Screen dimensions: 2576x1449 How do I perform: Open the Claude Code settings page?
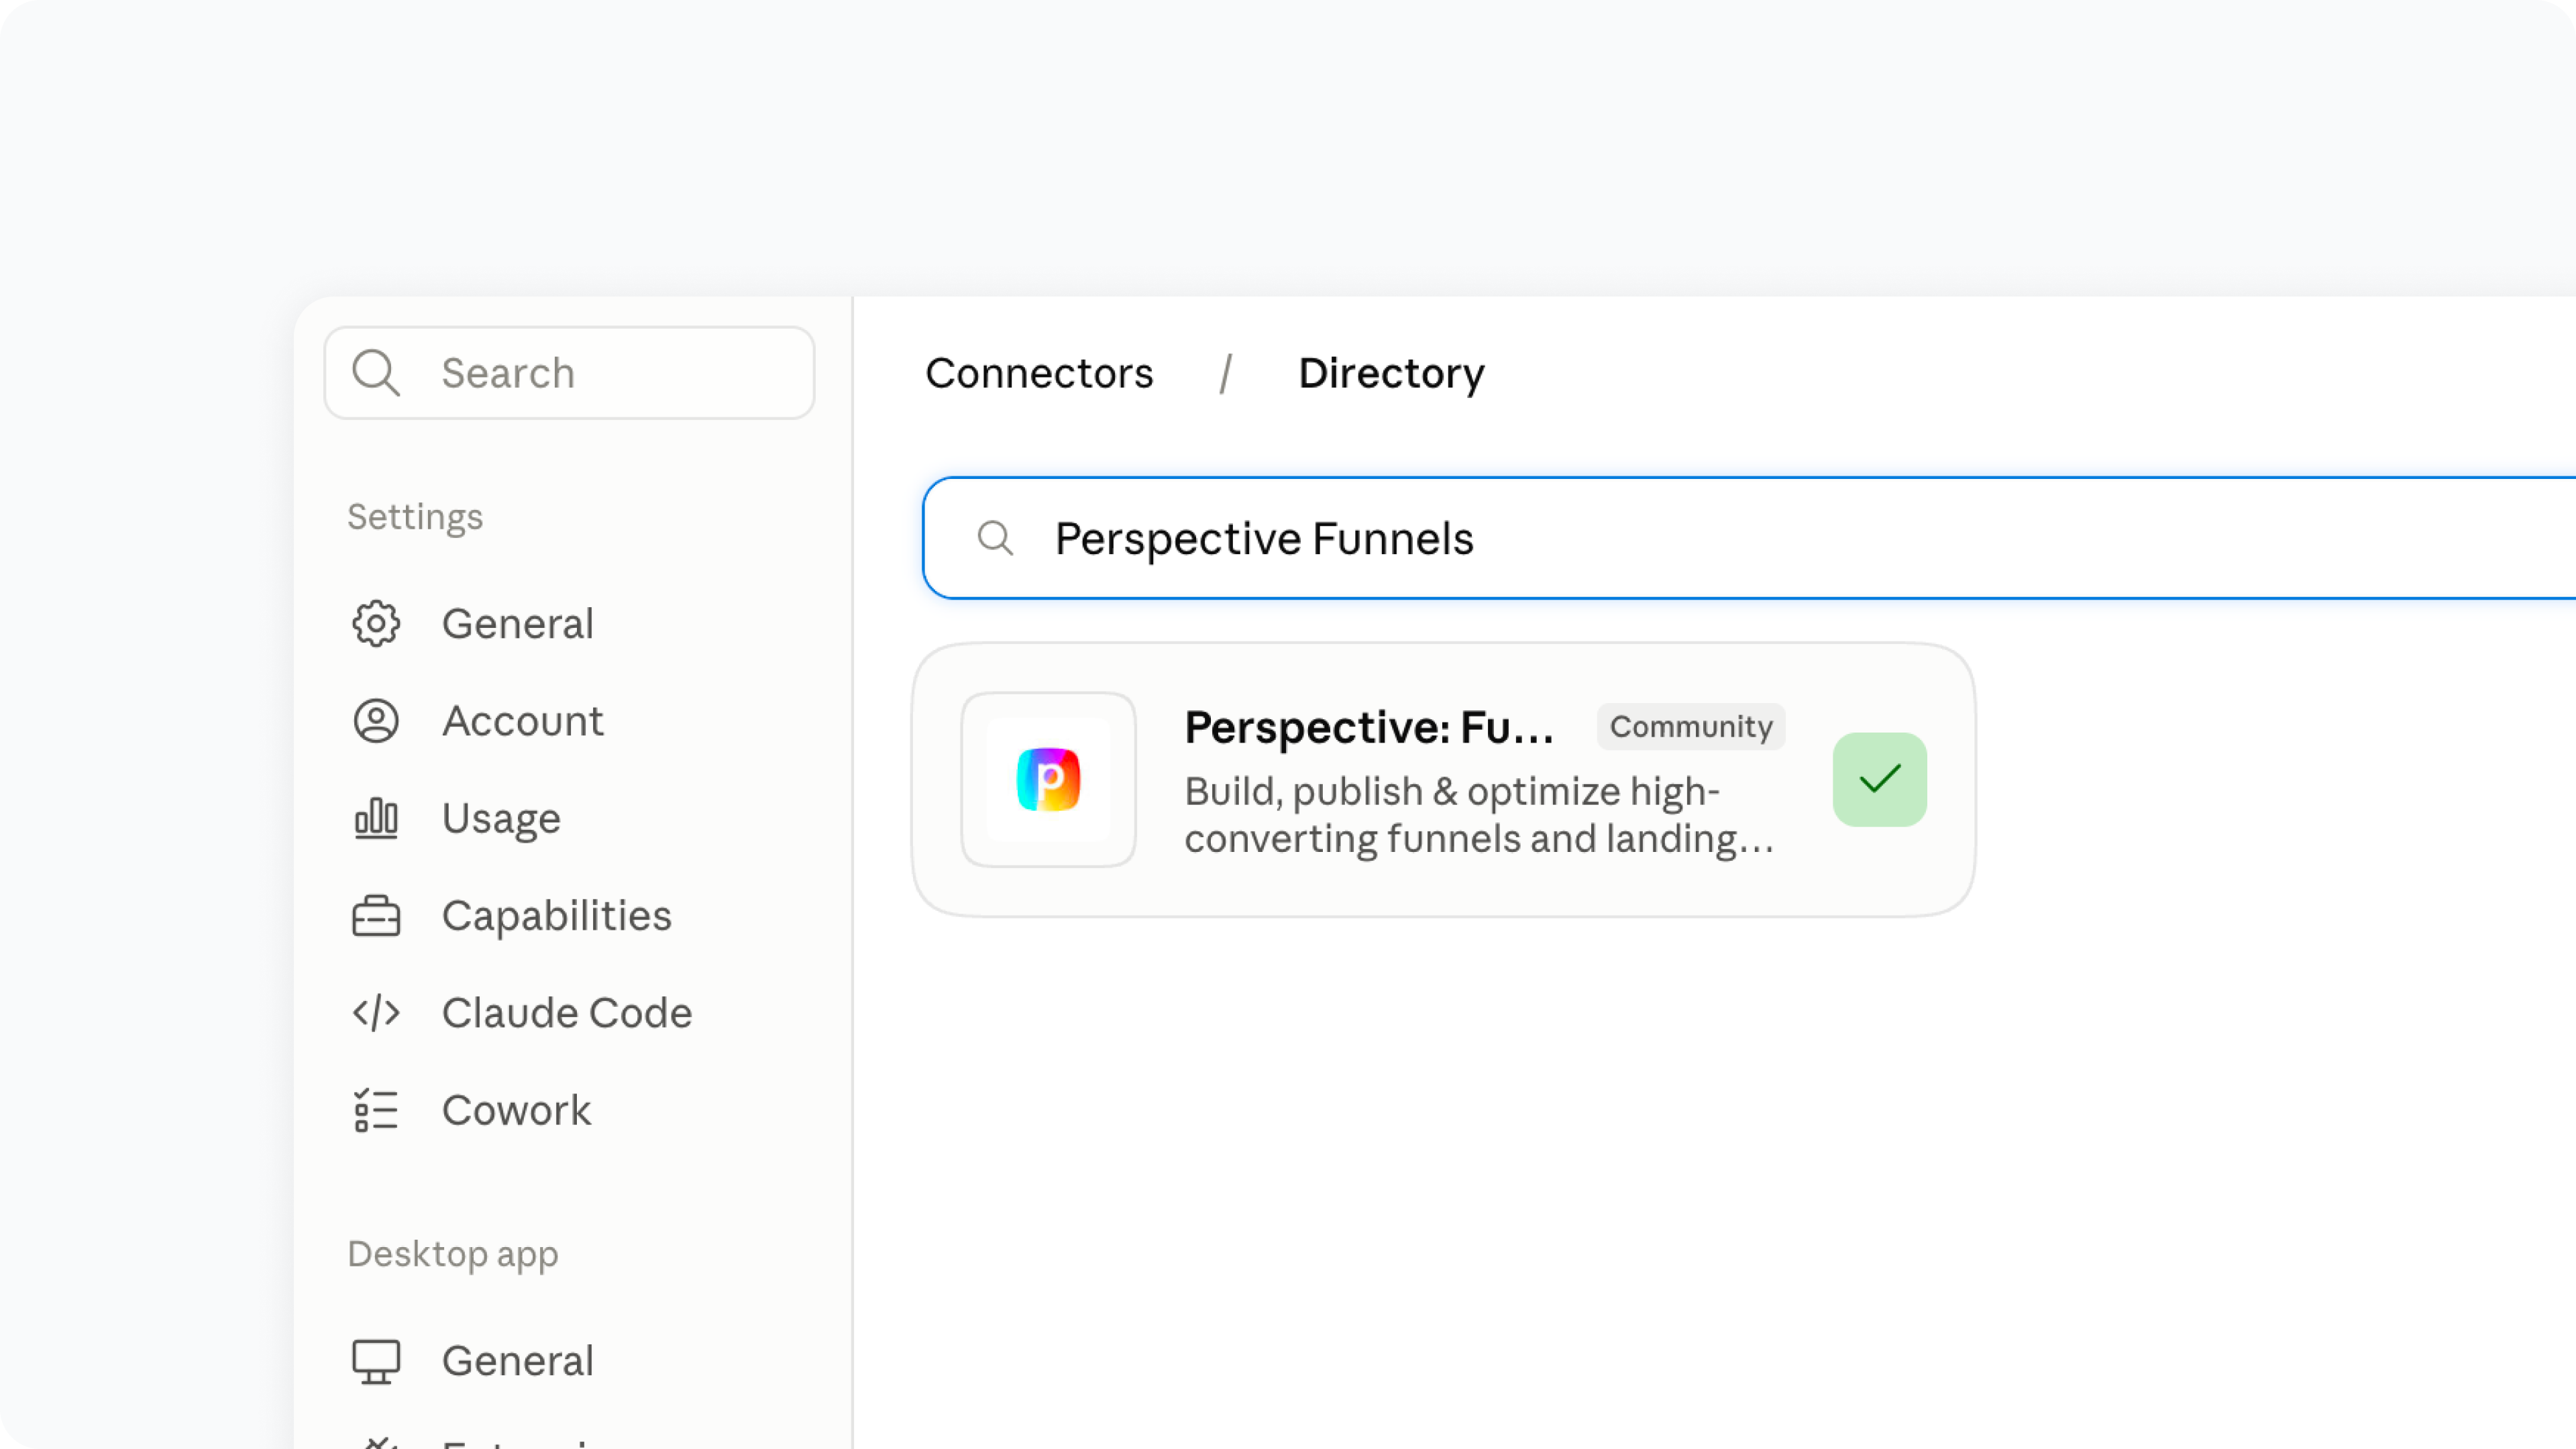click(567, 1013)
